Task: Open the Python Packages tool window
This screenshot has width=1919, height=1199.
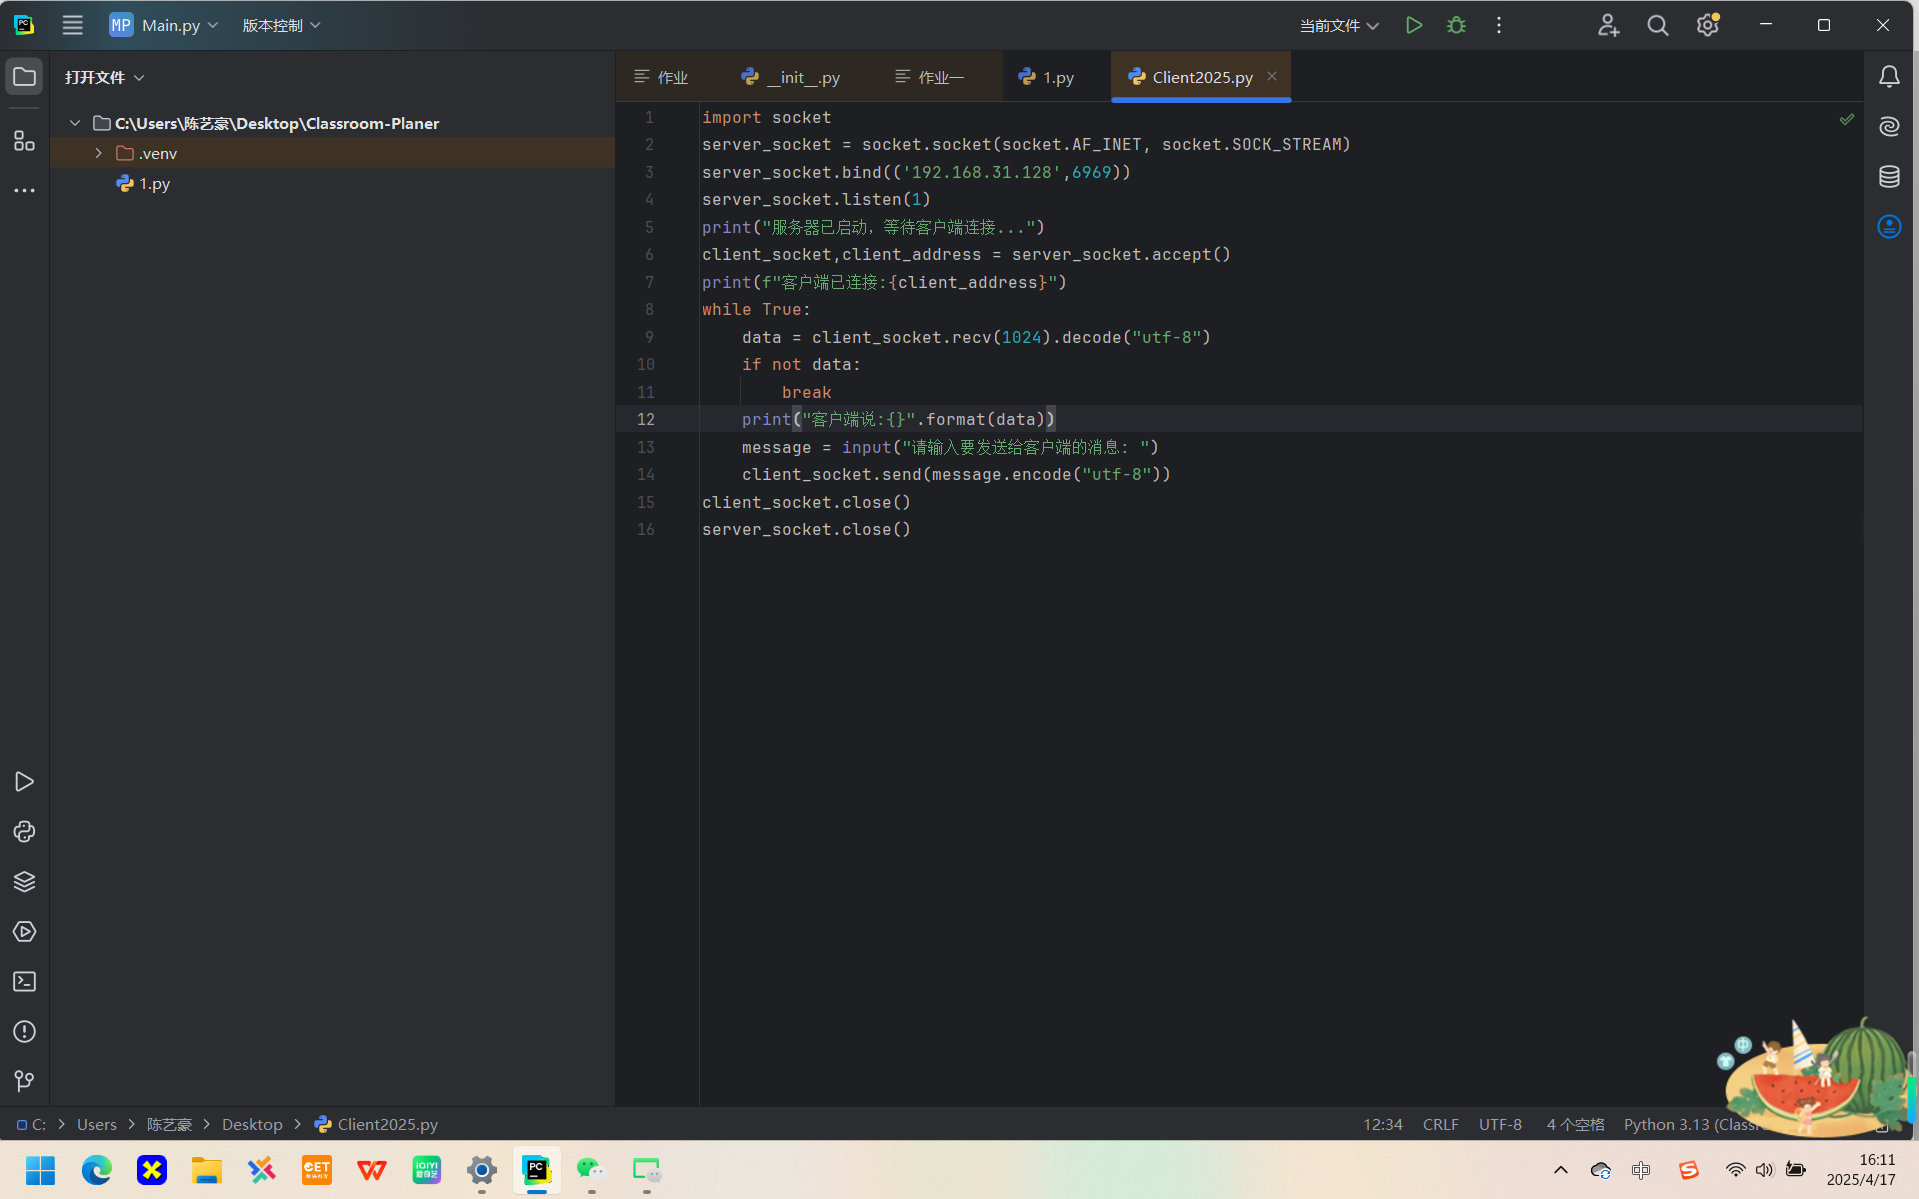Action: [24, 881]
